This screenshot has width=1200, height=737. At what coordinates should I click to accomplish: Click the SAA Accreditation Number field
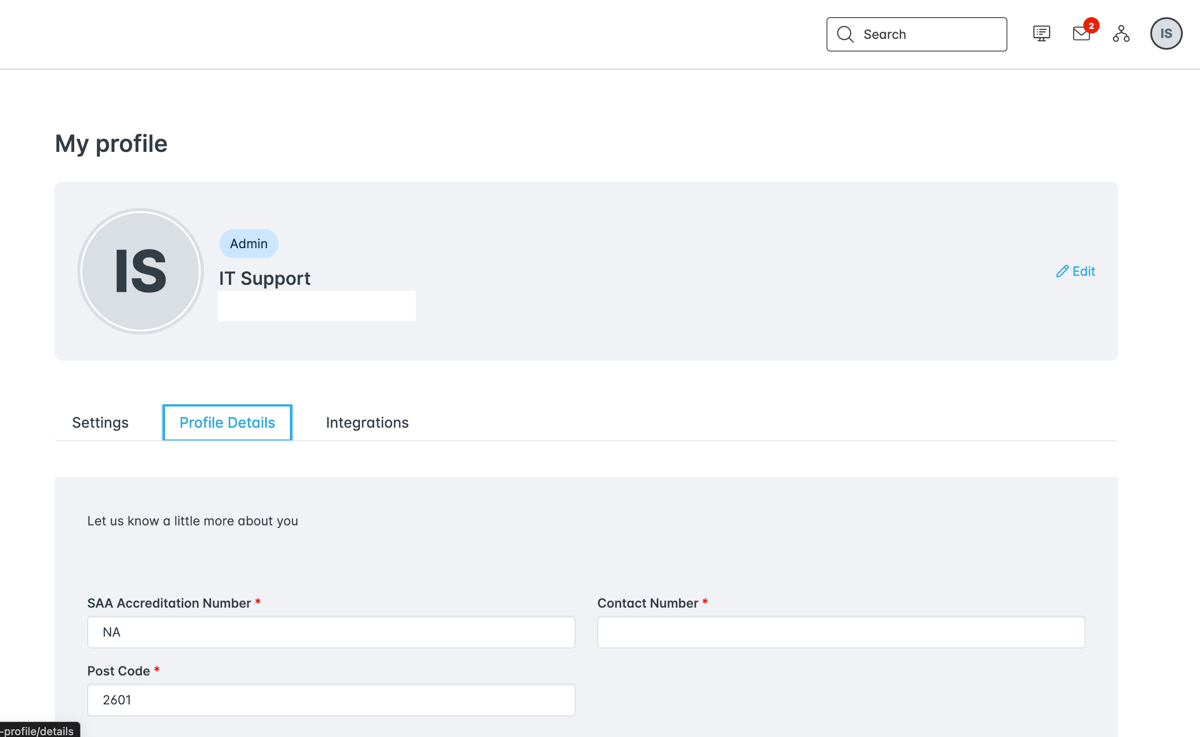[331, 632]
